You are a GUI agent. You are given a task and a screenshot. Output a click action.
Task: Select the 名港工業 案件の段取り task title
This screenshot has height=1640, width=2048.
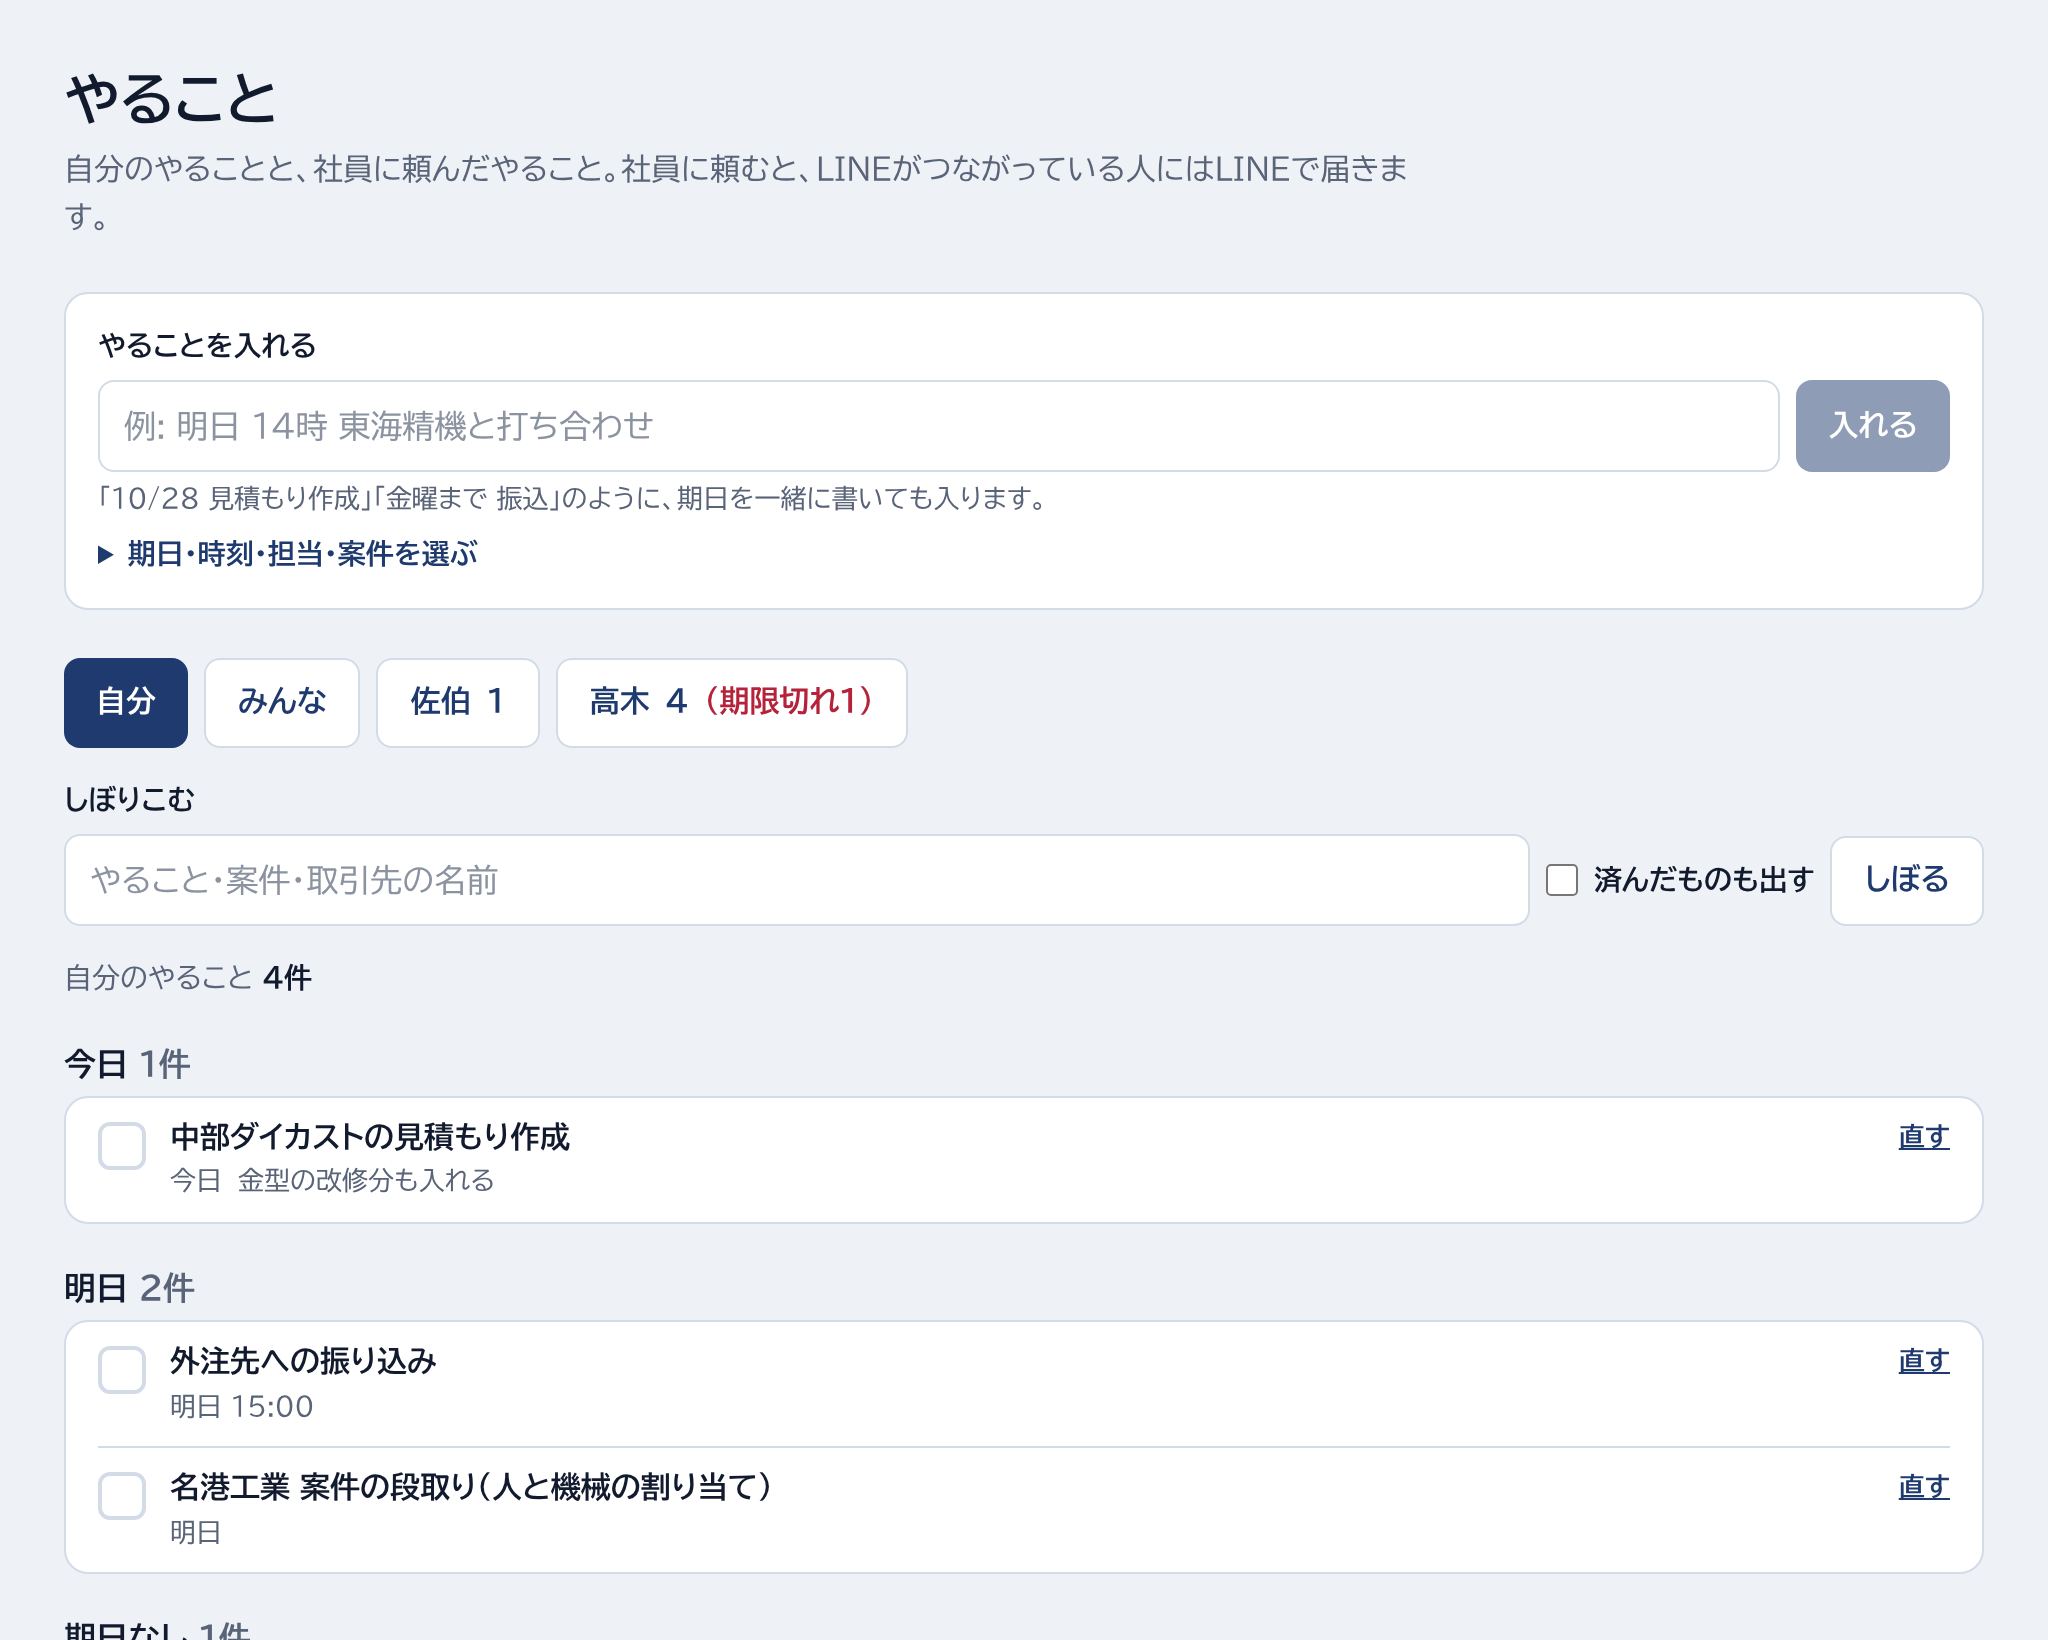pos(471,1487)
